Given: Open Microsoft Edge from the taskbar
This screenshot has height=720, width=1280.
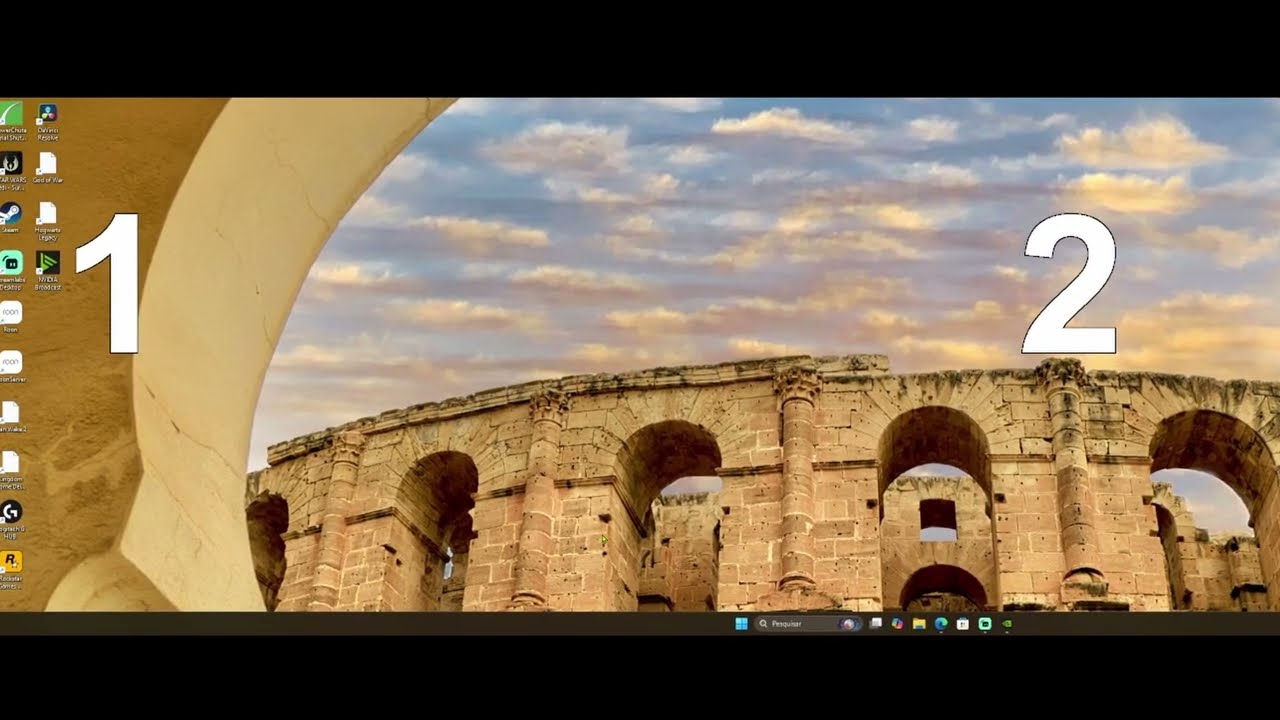Looking at the screenshot, I should coord(941,624).
